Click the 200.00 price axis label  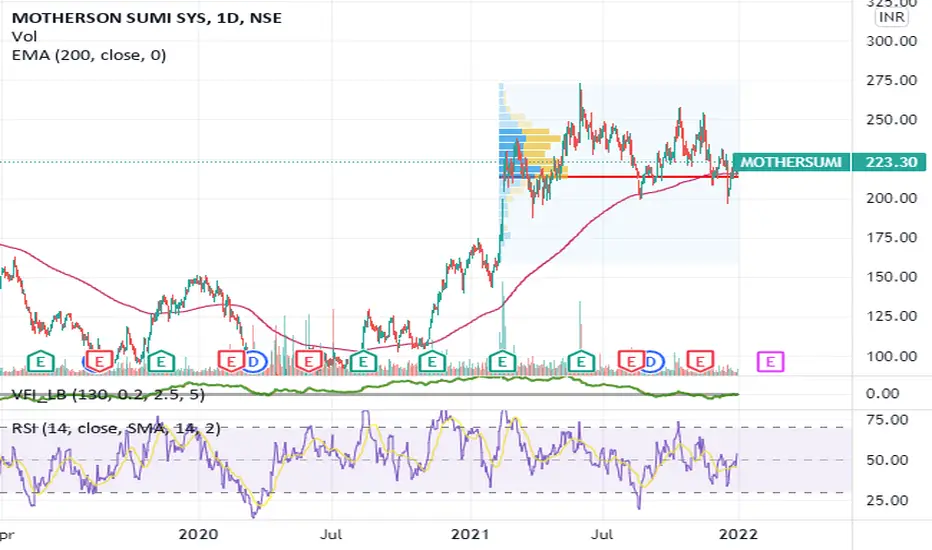[891, 198]
